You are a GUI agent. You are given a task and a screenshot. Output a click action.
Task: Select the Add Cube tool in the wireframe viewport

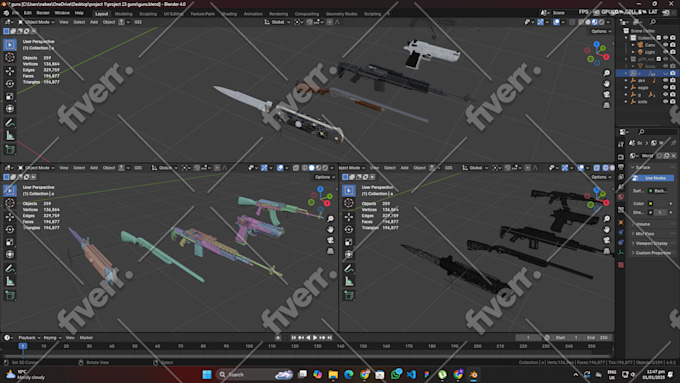[349, 295]
